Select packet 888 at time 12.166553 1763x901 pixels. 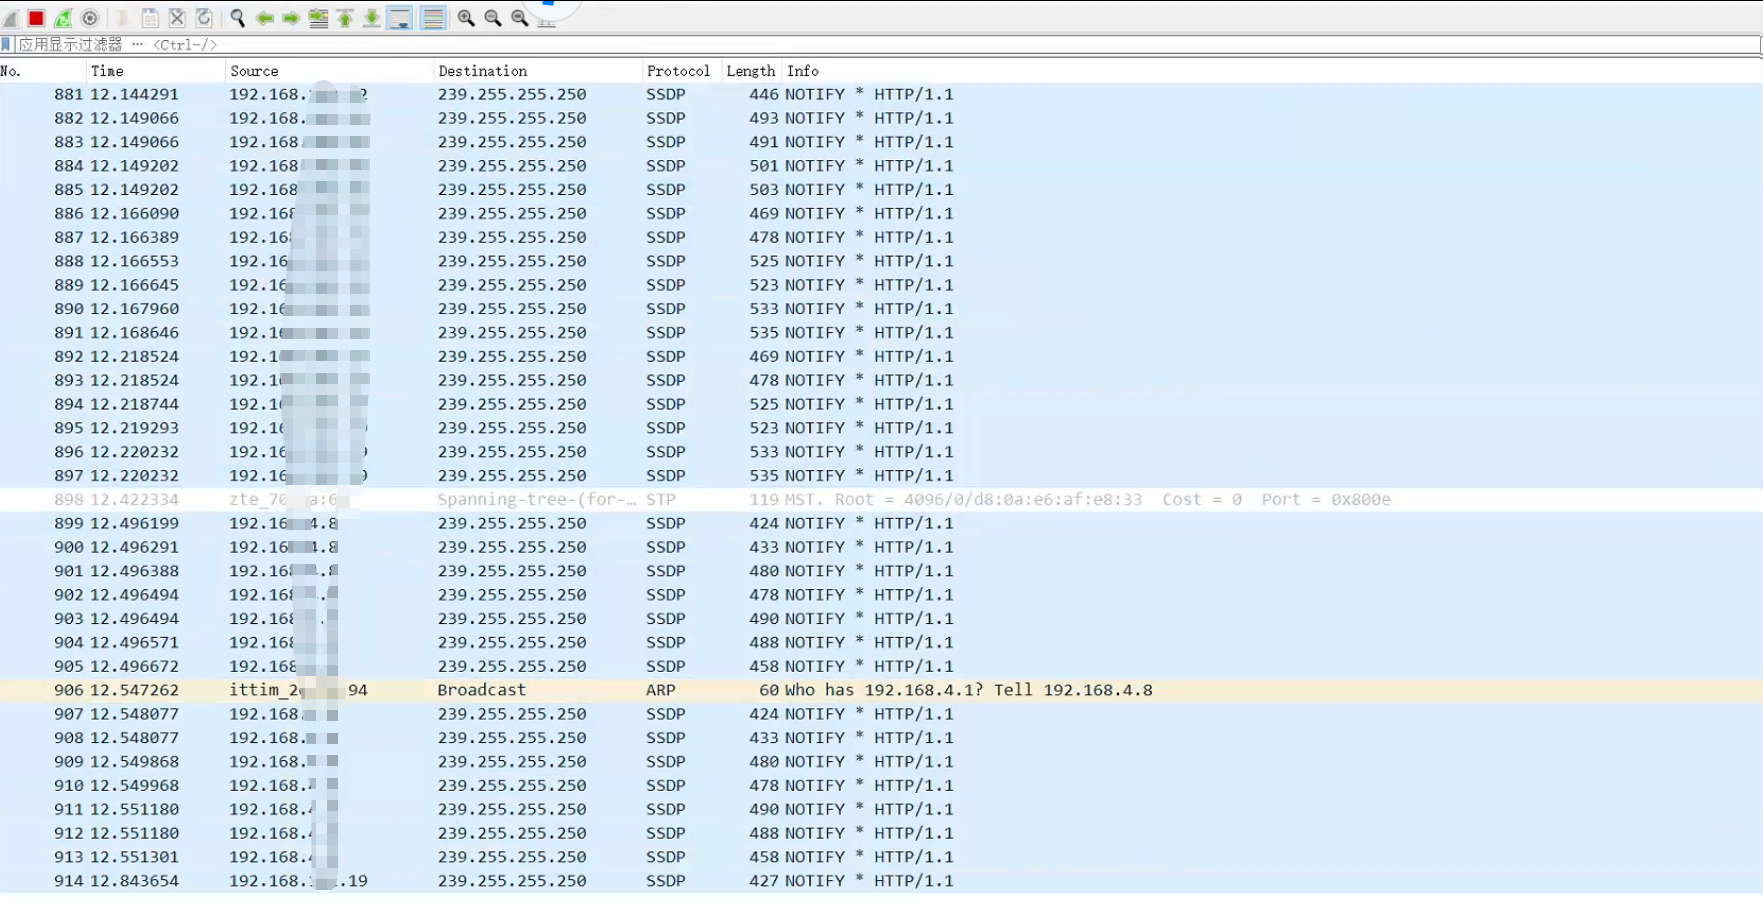[881, 261]
